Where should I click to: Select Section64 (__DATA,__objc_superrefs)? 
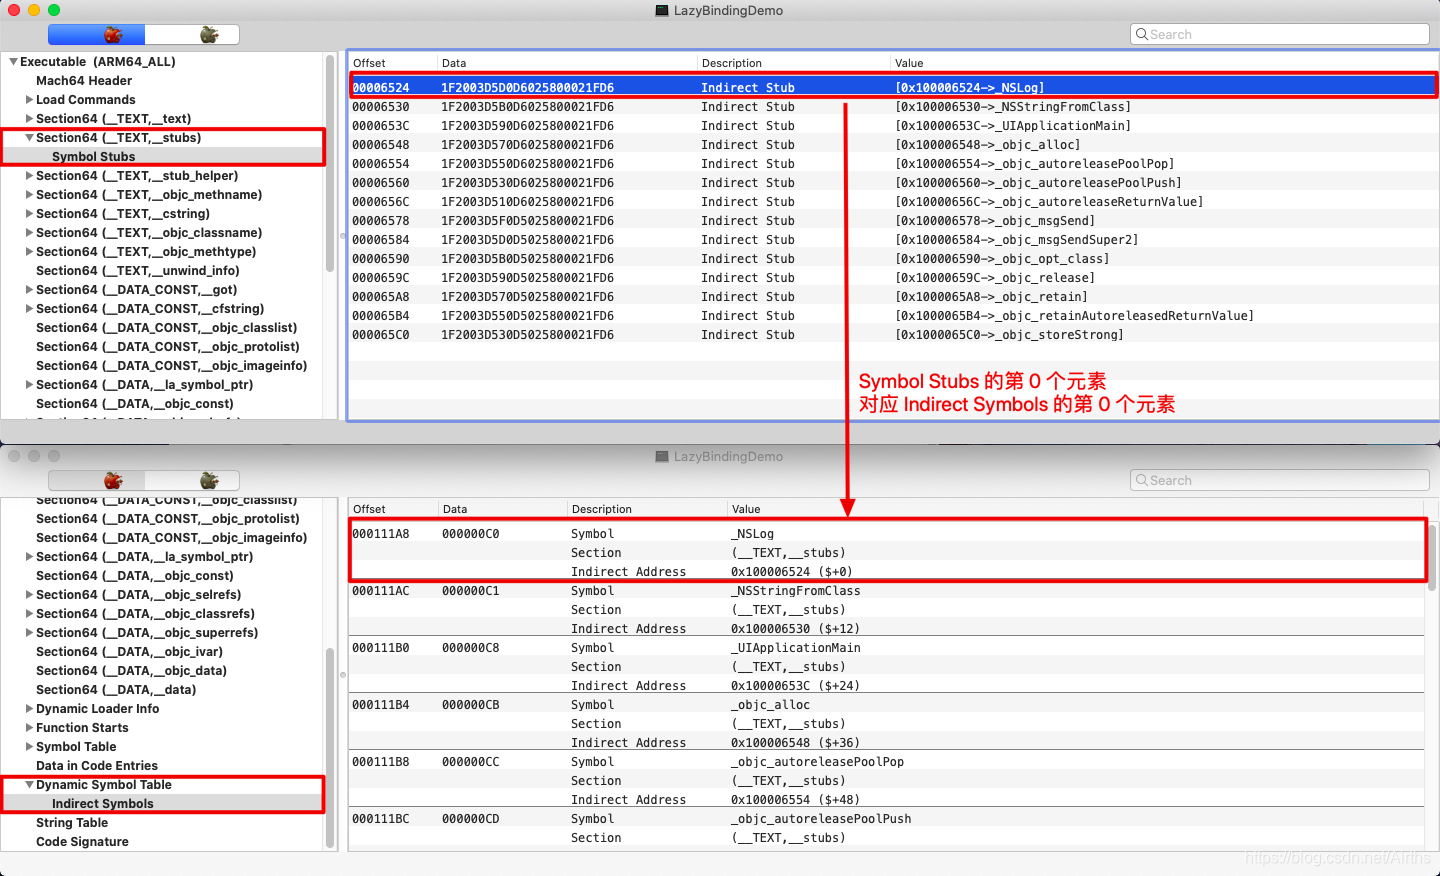pyautogui.click(x=147, y=633)
